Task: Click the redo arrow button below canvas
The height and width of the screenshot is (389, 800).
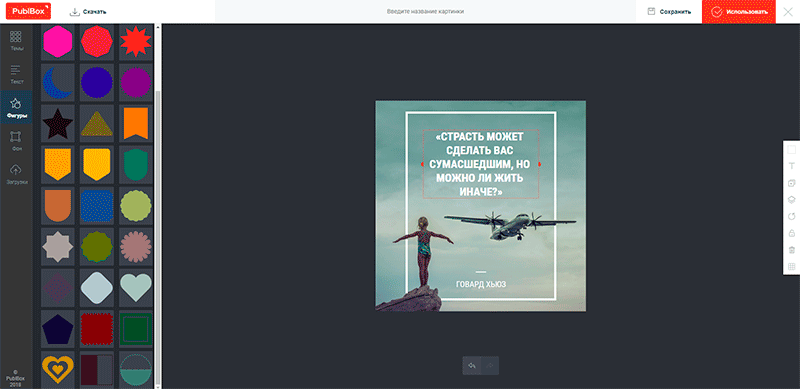Action: [x=490, y=366]
